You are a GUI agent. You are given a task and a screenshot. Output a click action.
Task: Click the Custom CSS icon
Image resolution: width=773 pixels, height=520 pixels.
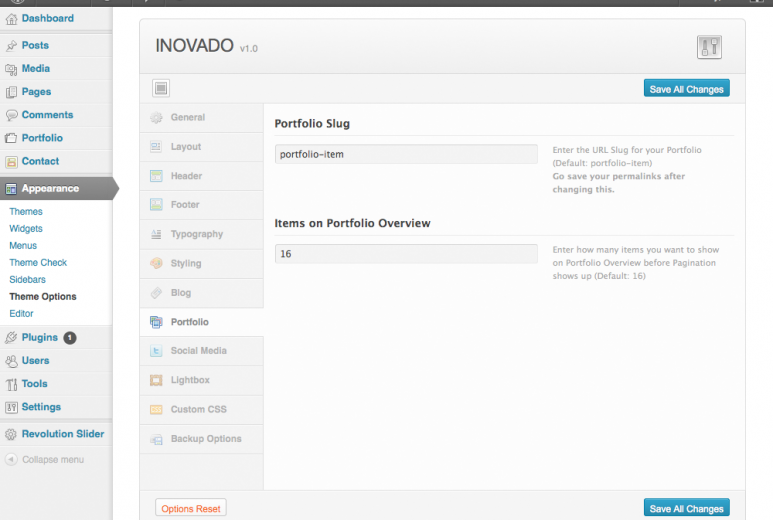156,410
